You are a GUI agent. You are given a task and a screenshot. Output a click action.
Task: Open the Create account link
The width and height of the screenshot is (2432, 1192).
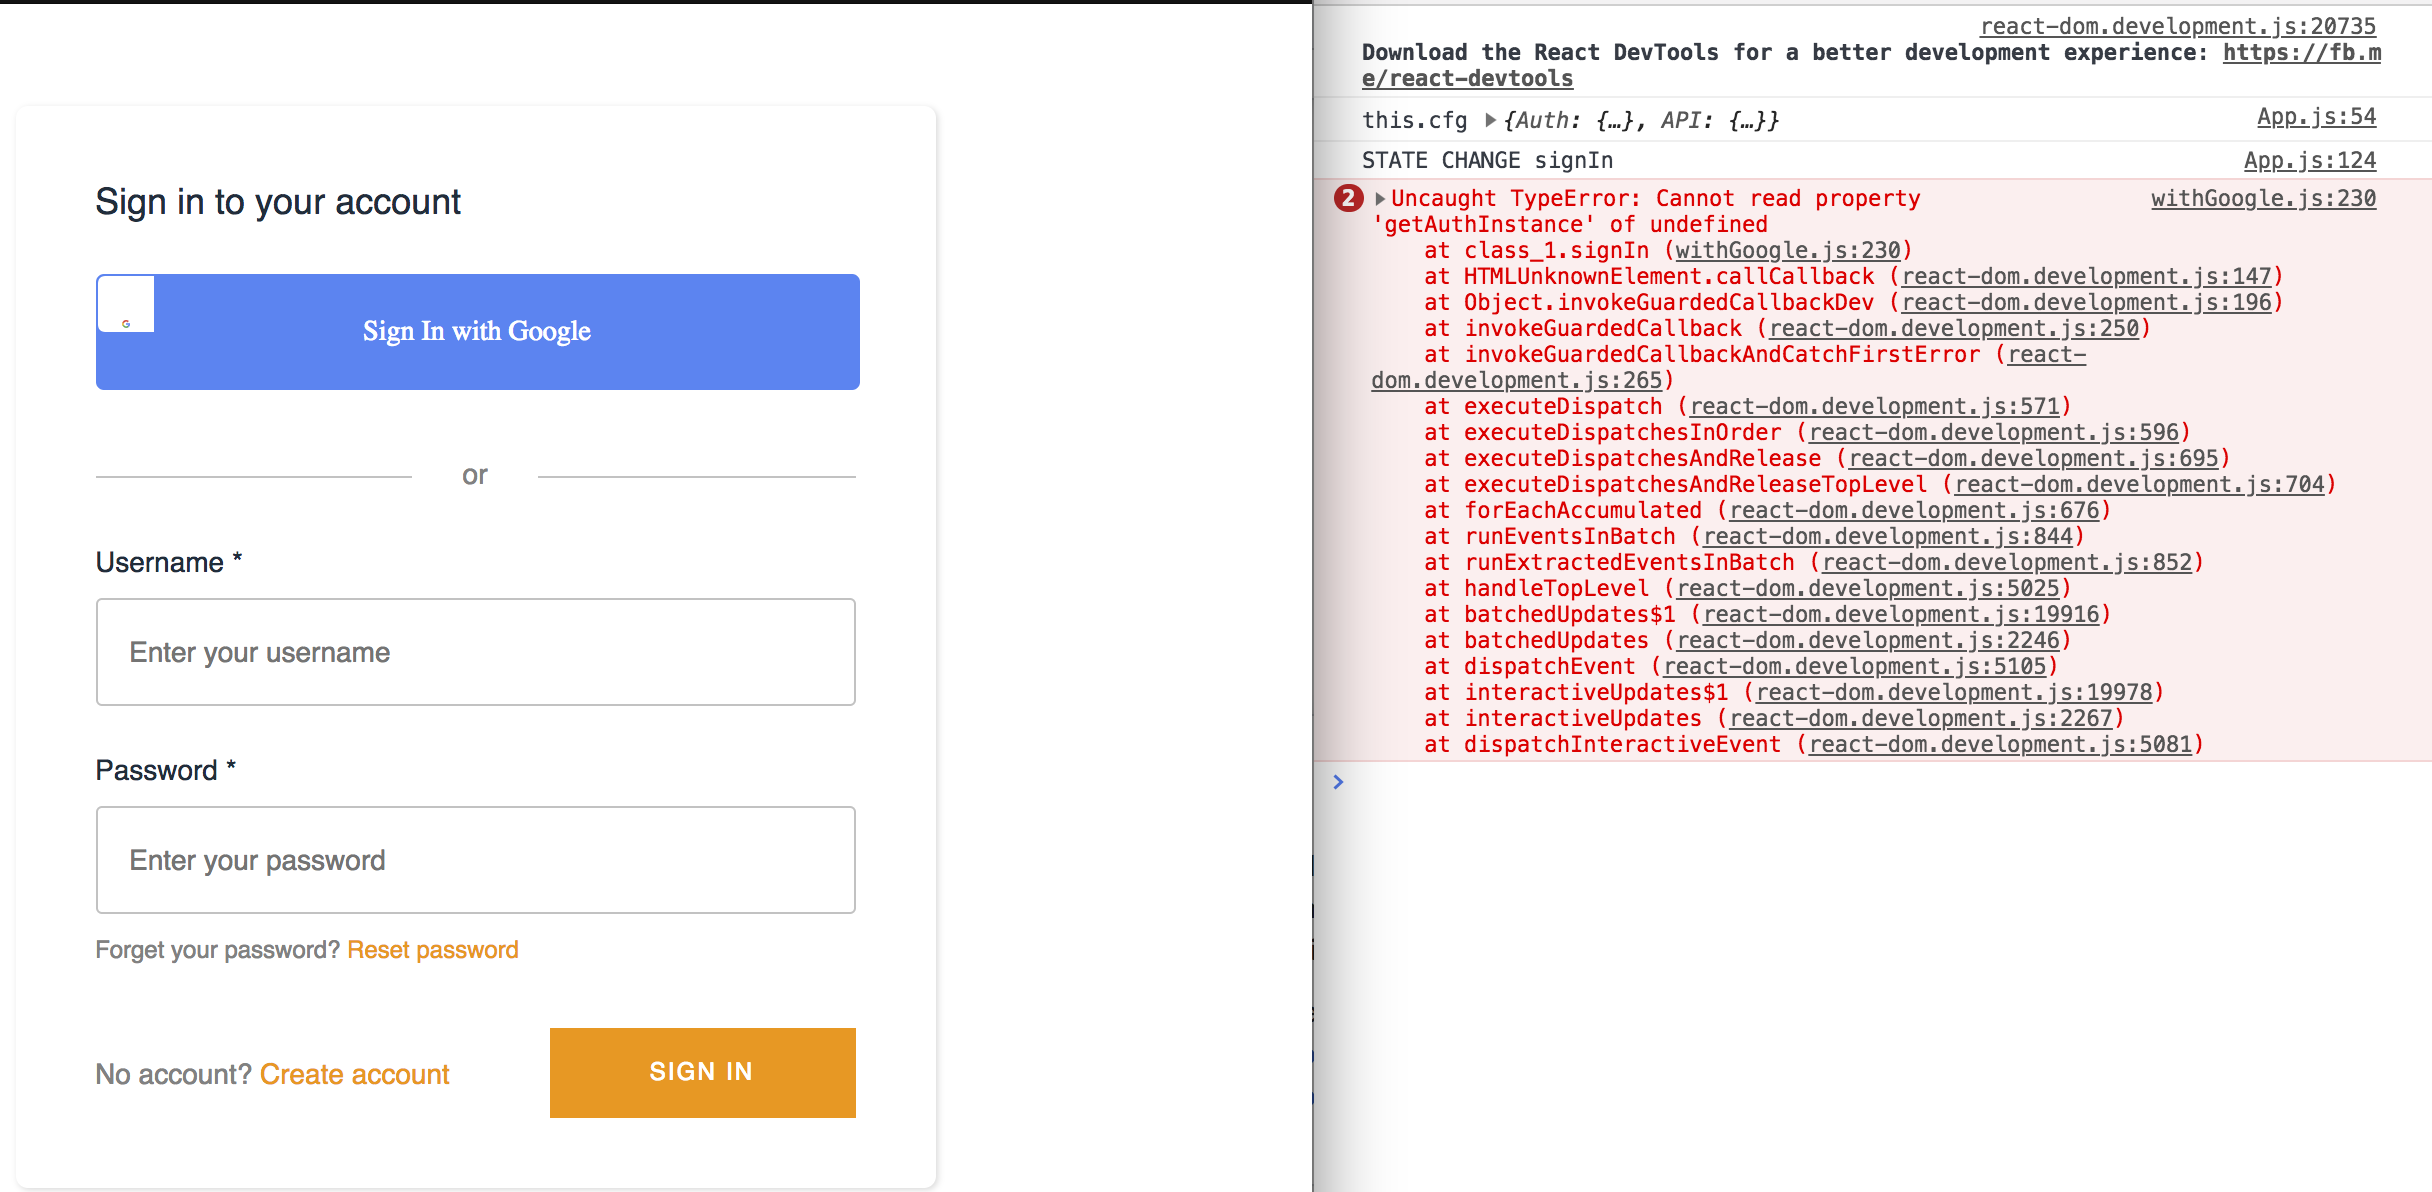coord(354,1074)
